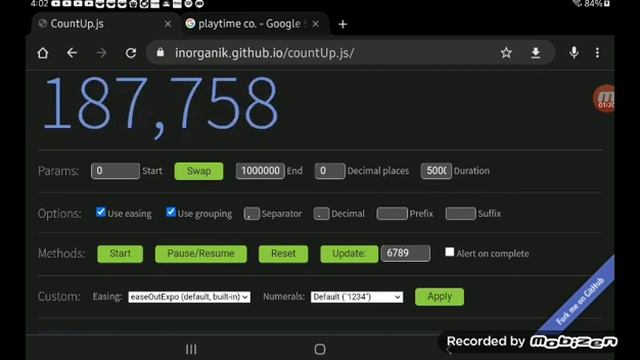Focus the Decimal character input field
The image size is (640, 360).
pyautogui.click(x=322, y=213)
